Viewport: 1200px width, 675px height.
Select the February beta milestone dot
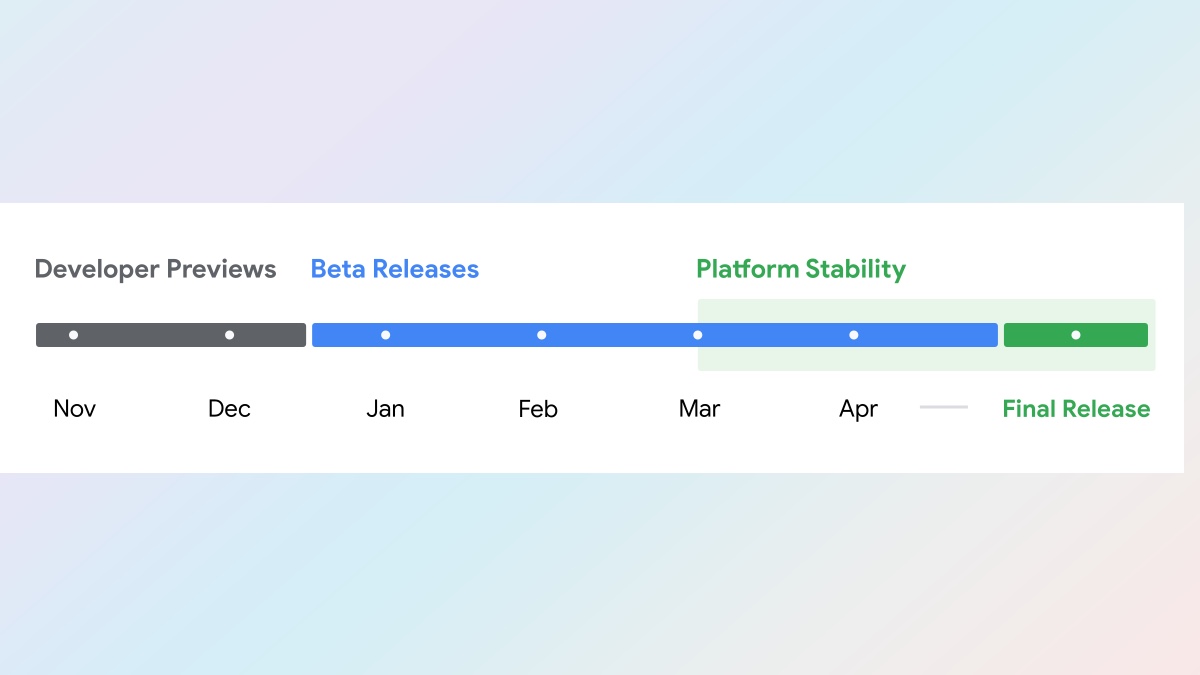click(x=541, y=335)
